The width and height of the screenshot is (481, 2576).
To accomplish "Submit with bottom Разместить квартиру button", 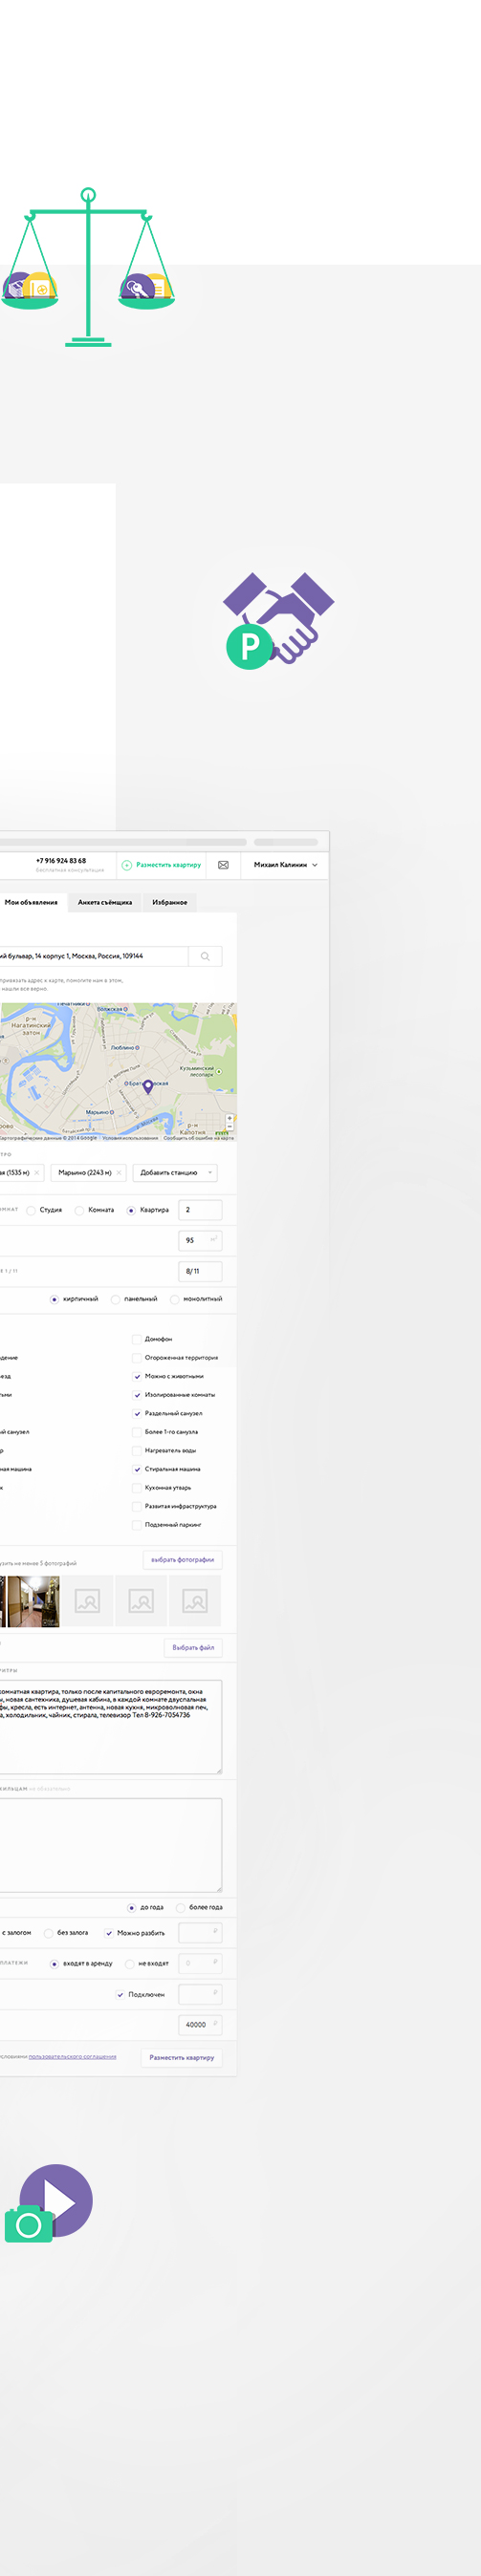I will pyautogui.click(x=182, y=2058).
